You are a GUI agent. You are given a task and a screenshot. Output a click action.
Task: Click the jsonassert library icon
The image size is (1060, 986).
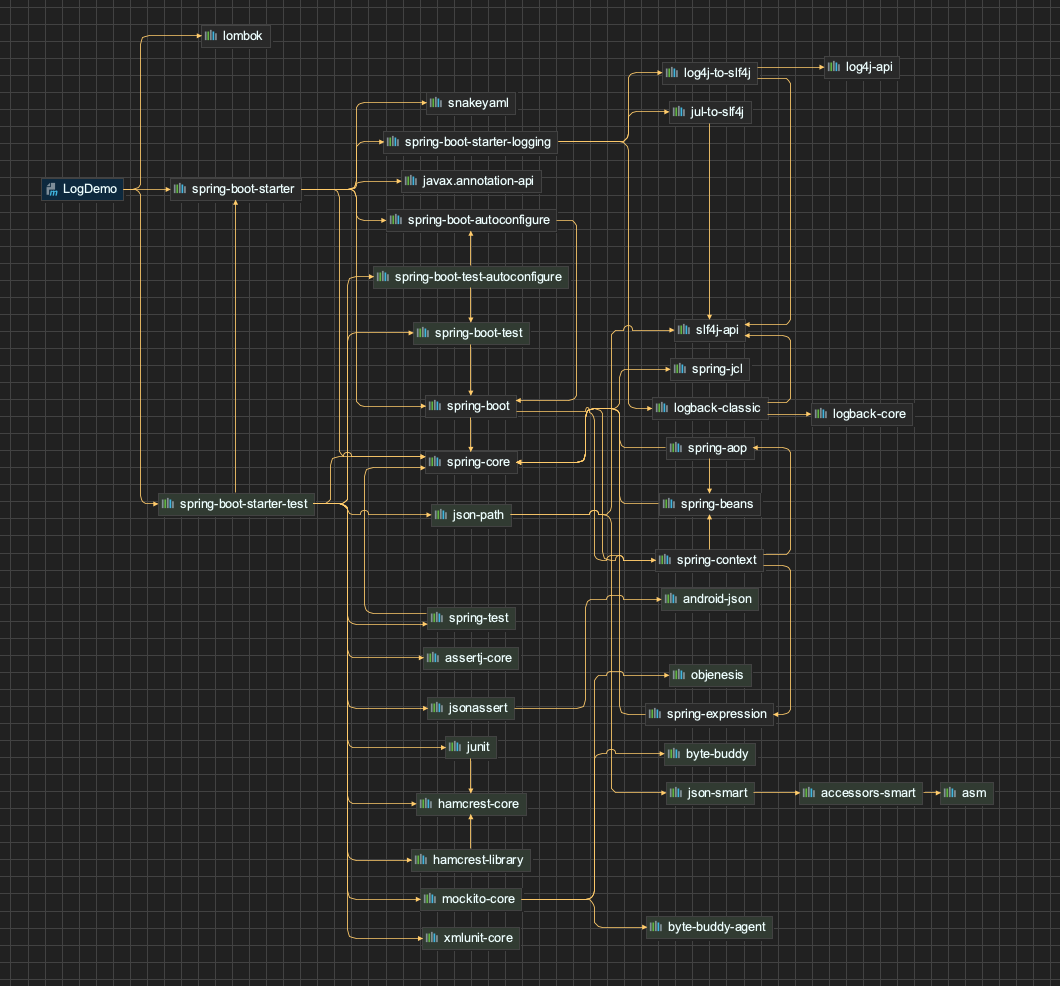click(x=437, y=708)
